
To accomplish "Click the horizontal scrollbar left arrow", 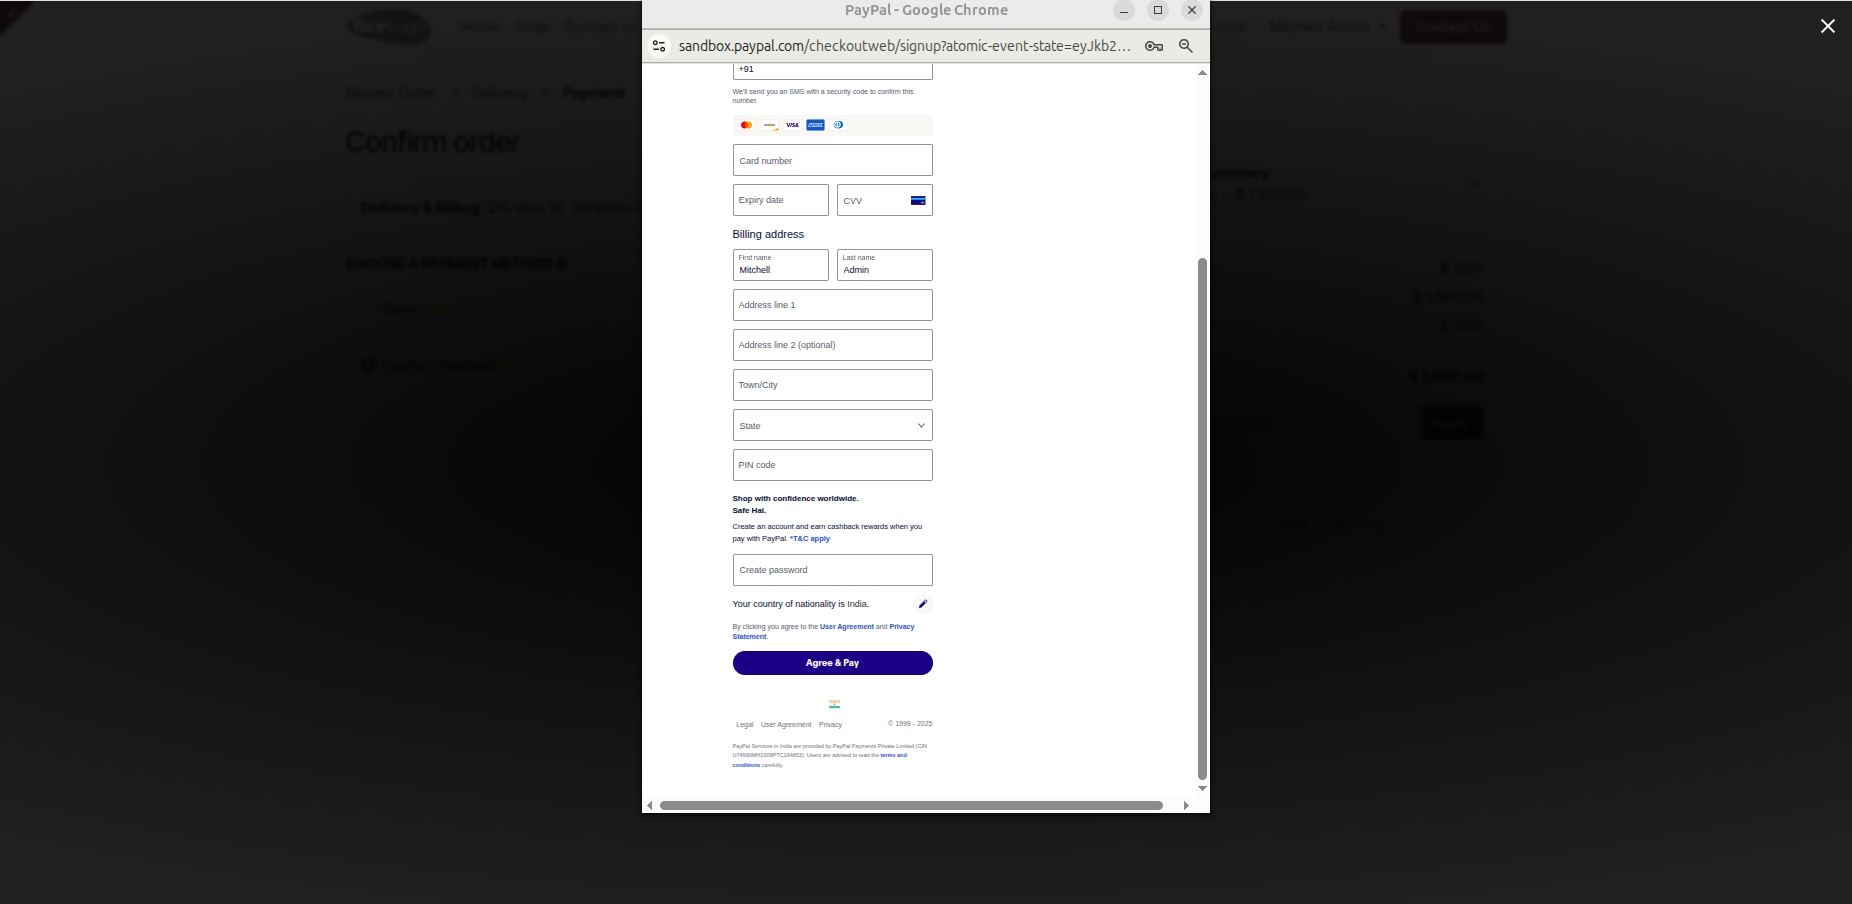I will click(650, 805).
